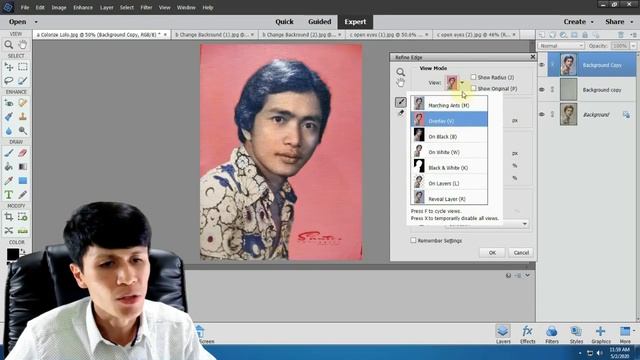
Task: Select the Recompose tool
Action: pyautogui.click(x=23, y=217)
